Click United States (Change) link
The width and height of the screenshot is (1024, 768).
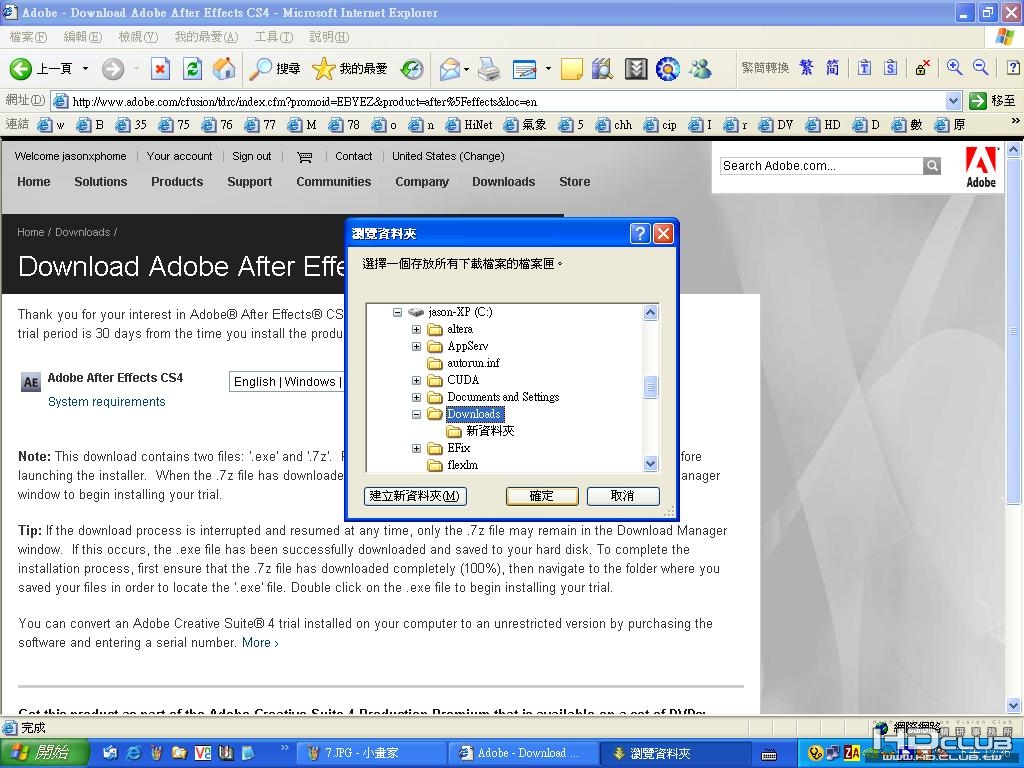(x=448, y=156)
